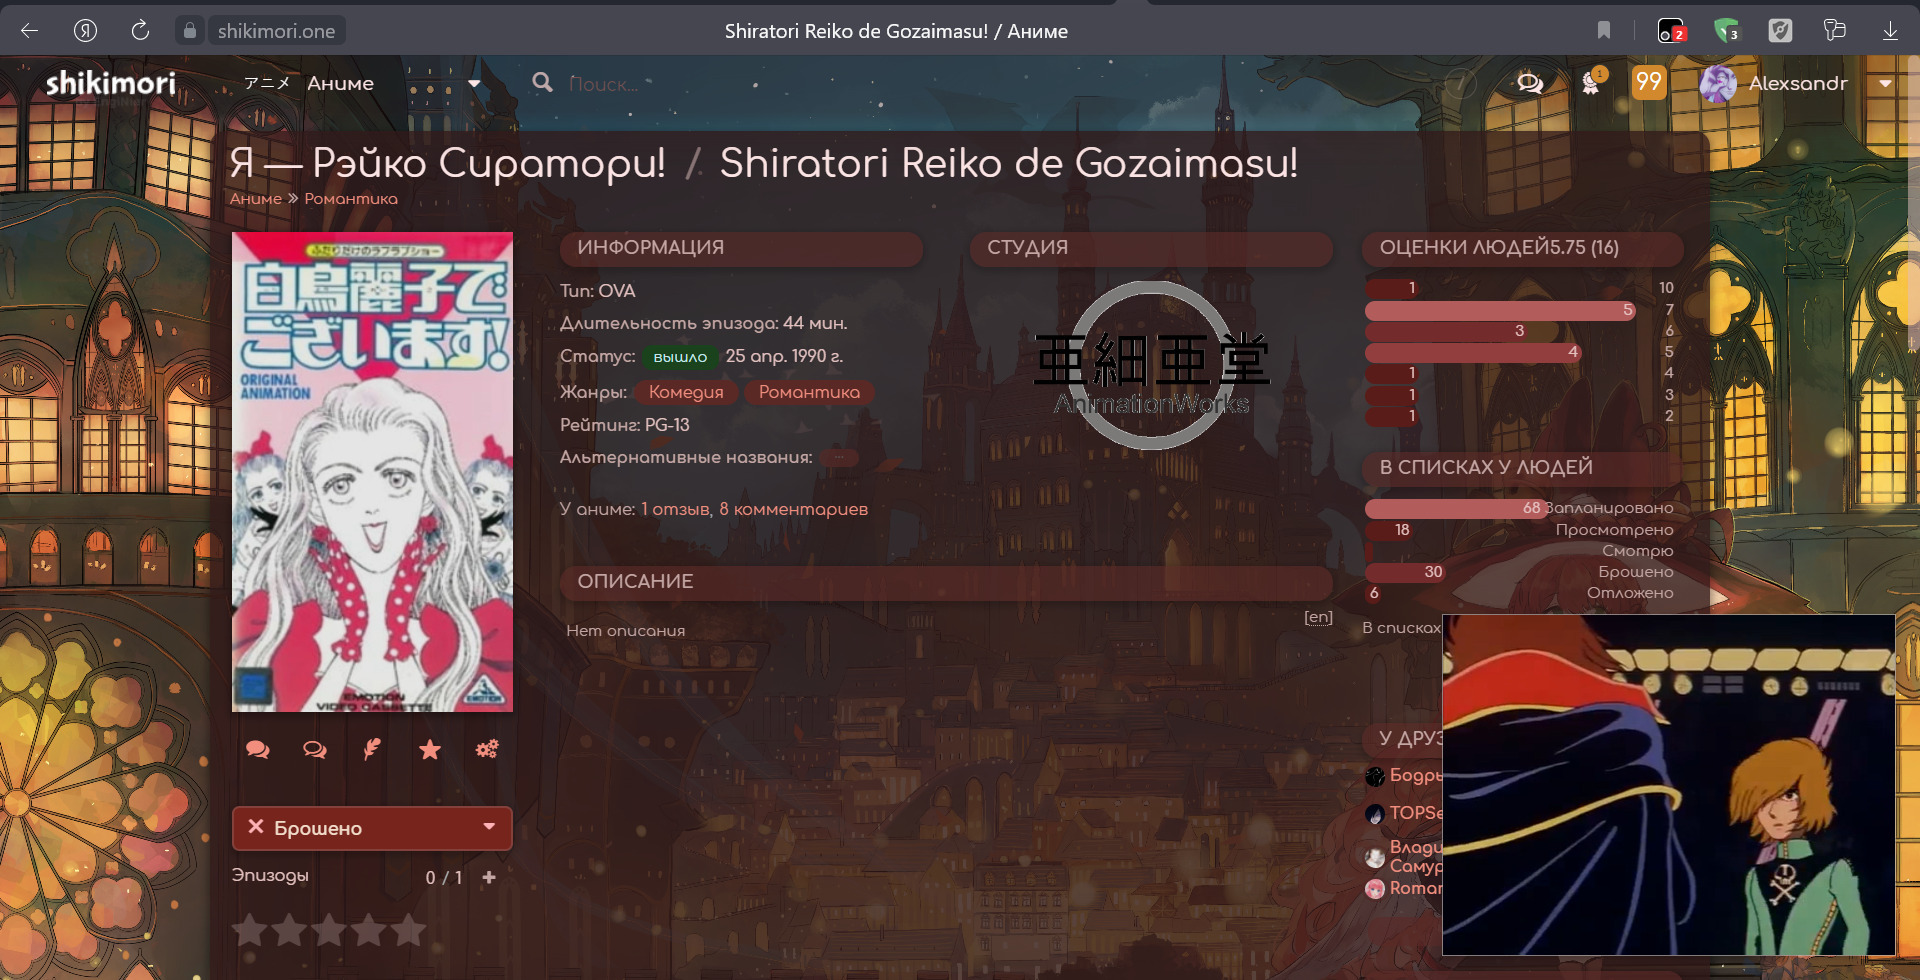Set rating using the last star

[408, 930]
